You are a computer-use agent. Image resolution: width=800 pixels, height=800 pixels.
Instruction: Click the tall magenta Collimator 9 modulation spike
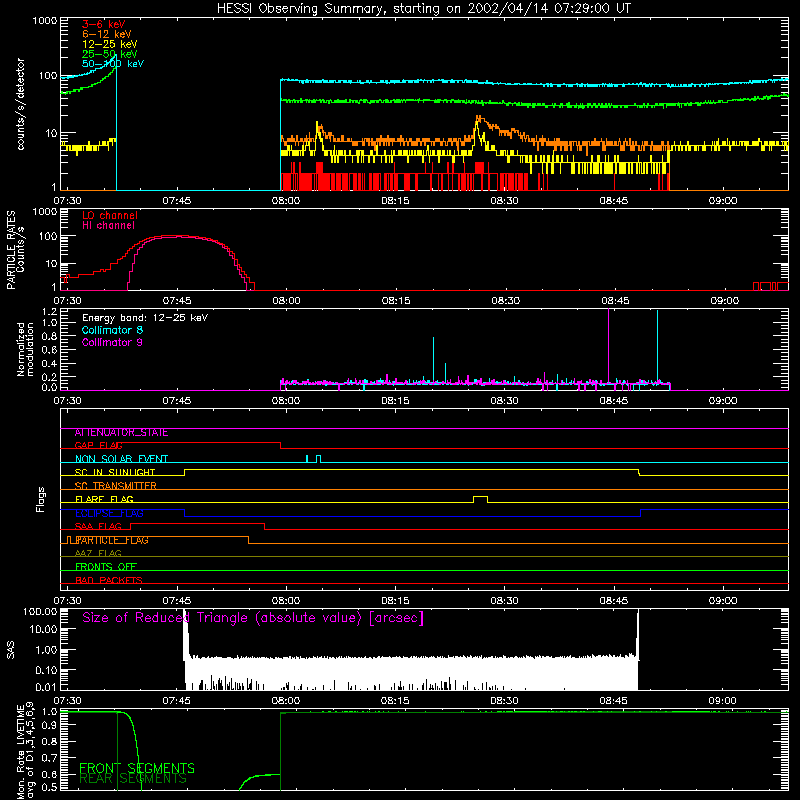tap(608, 346)
